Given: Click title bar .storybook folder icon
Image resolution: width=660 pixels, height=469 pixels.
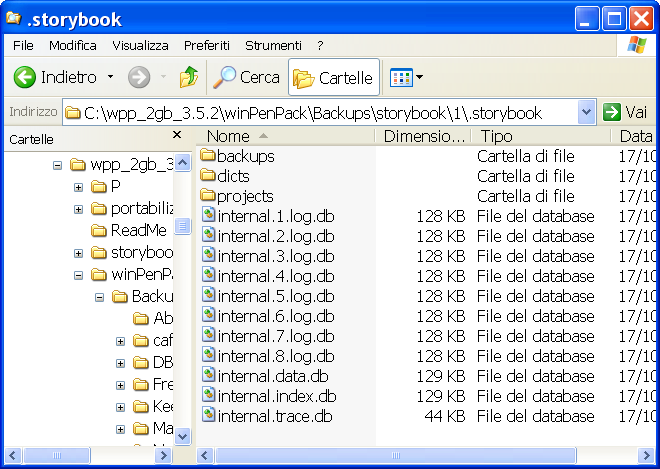Looking at the screenshot, I should click(13, 18).
